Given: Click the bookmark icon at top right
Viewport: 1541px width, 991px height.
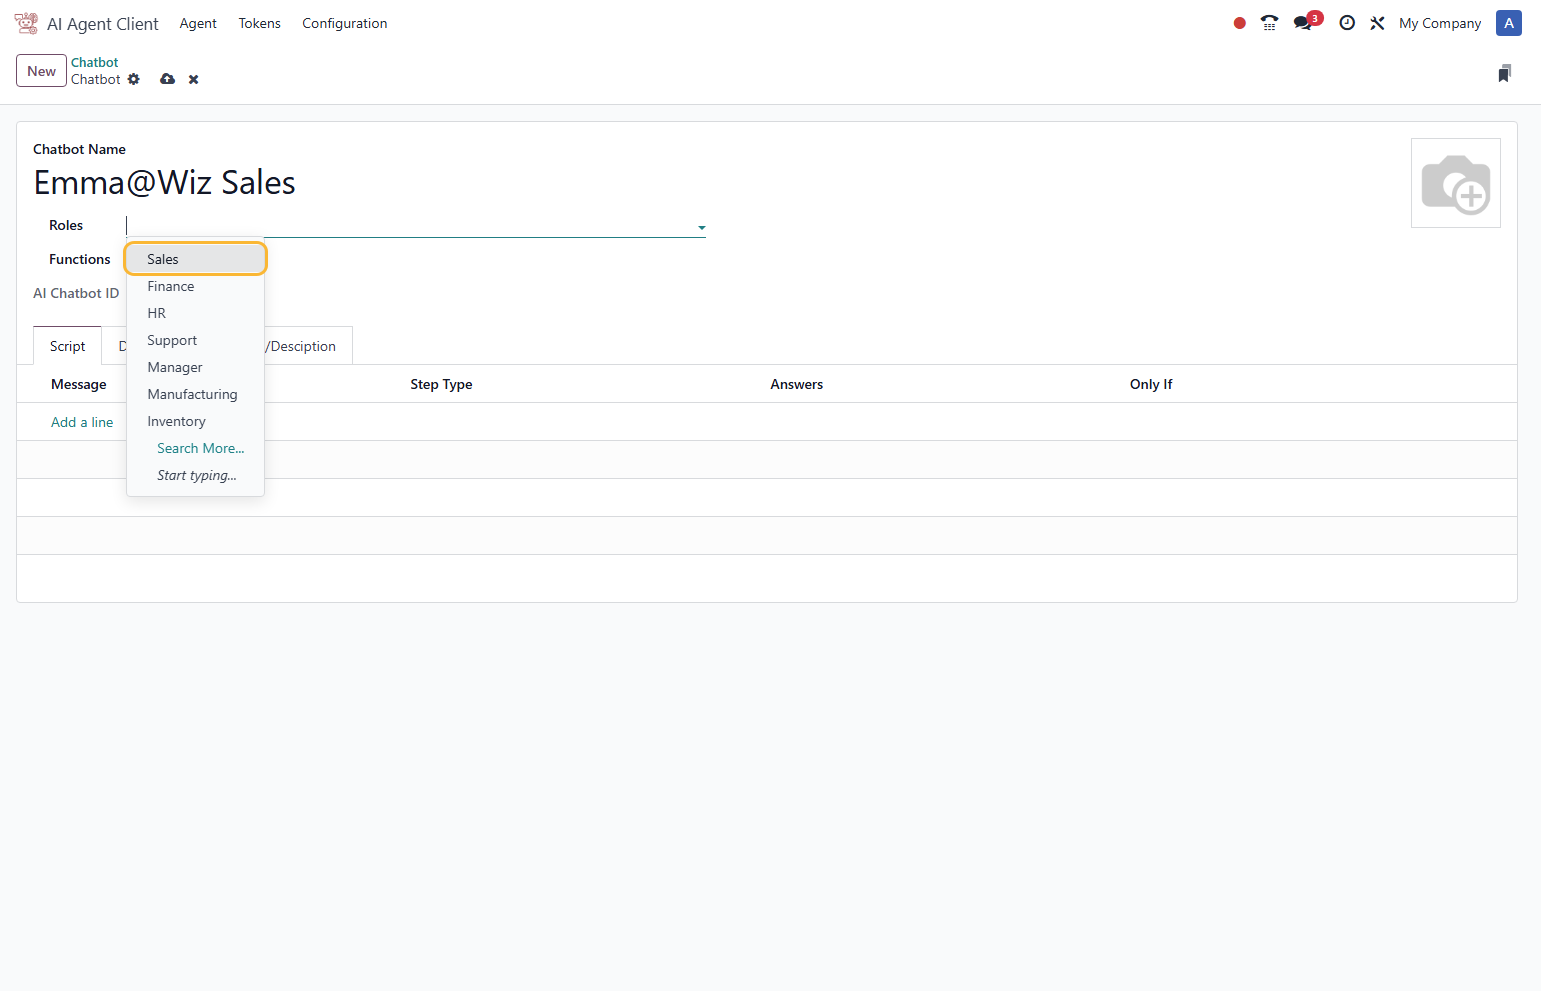Looking at the screenshot, I should (1504, 73).
